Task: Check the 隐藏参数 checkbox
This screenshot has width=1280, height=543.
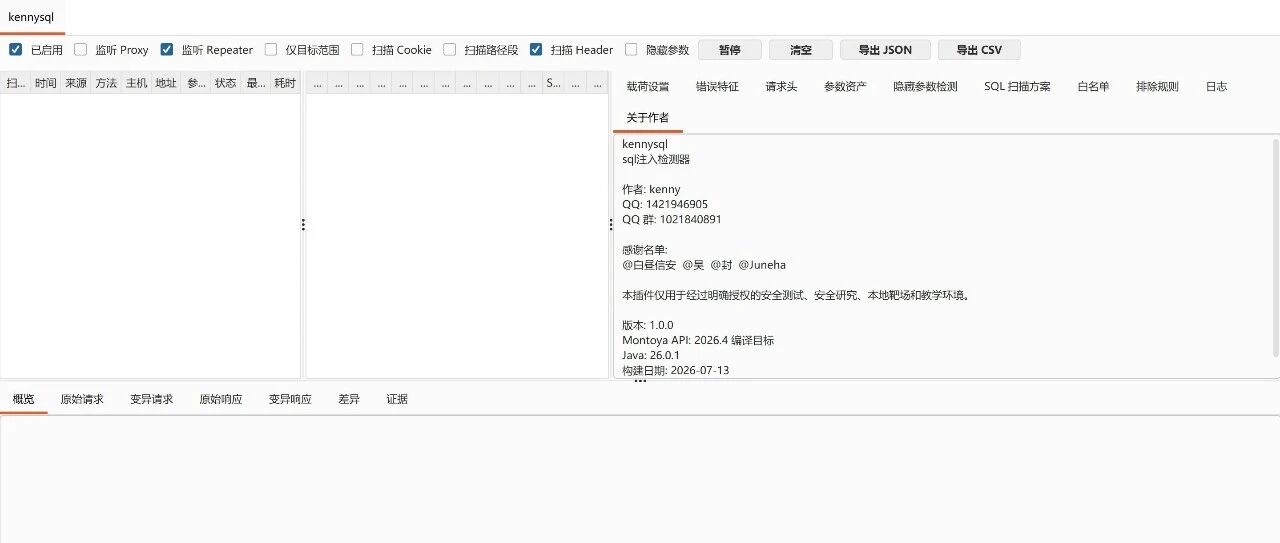Action: 631,49
